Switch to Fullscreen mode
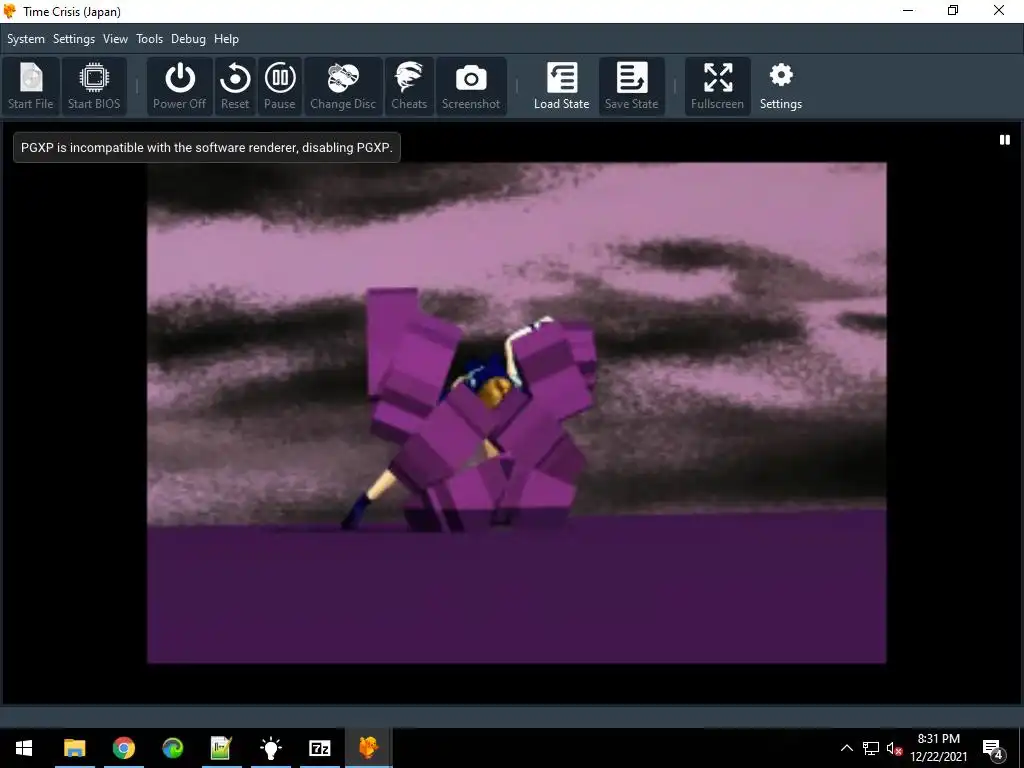The width and height of the screenshot is (1024, 768). click(x=717, y=86)
